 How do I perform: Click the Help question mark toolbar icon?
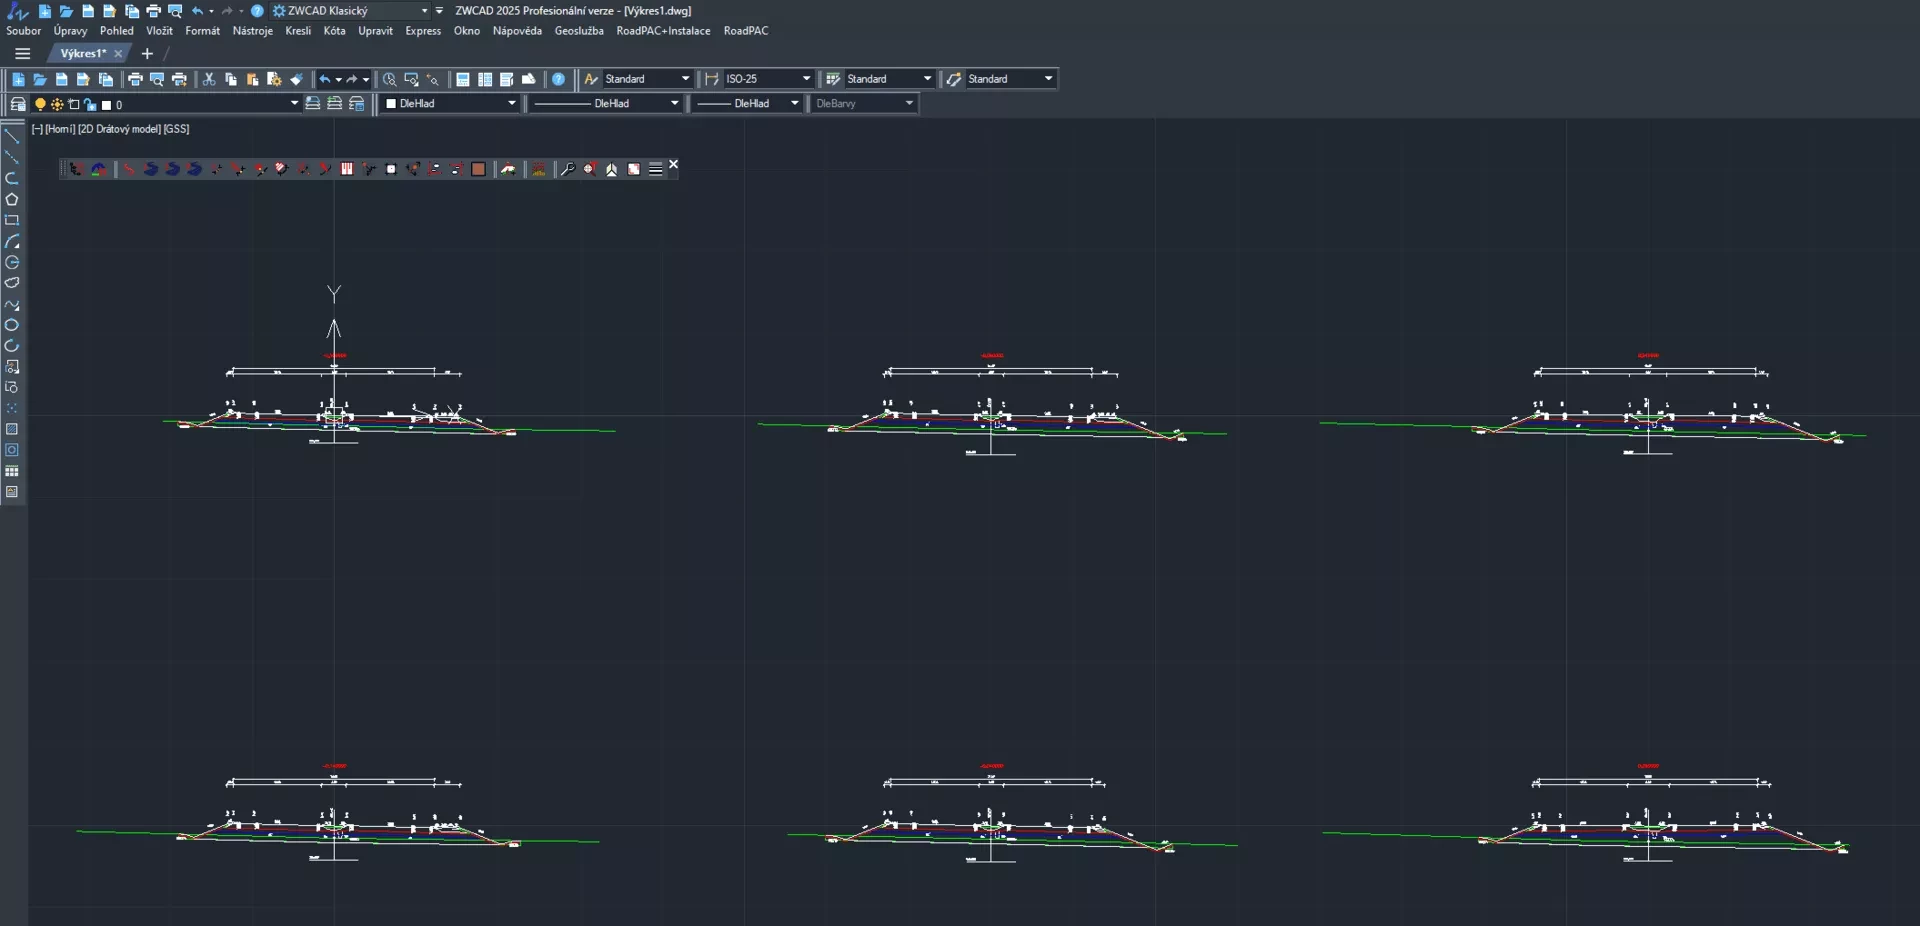click(x=559, y=79)
